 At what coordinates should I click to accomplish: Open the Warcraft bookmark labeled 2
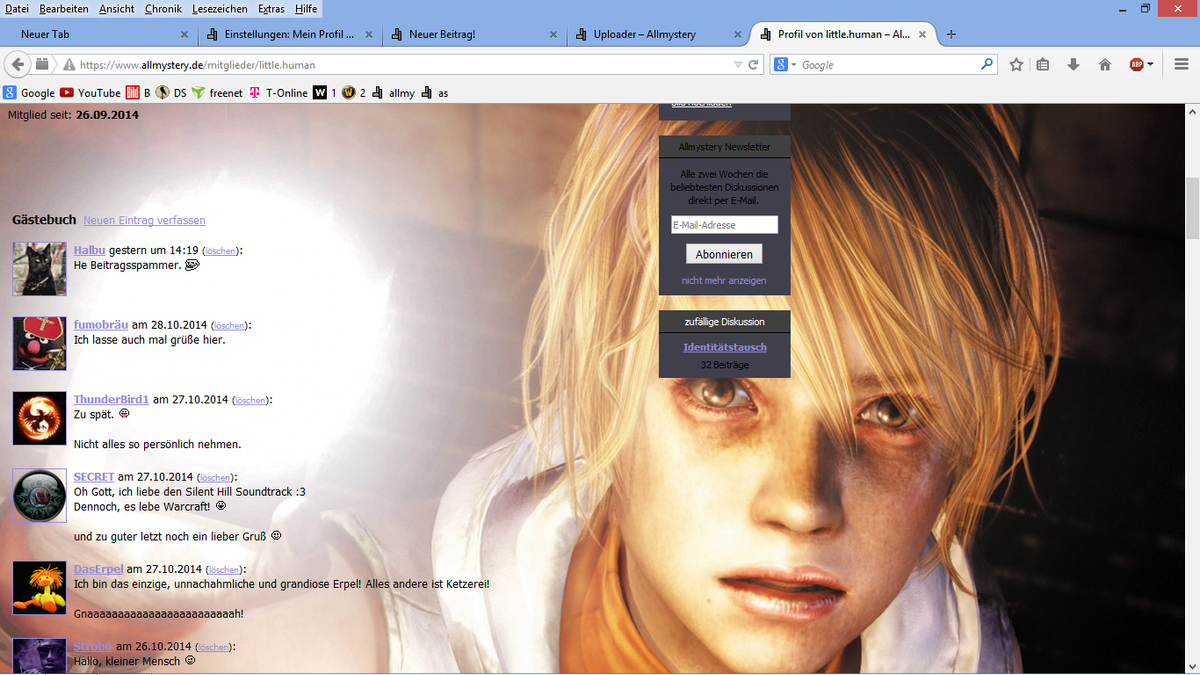354,93
